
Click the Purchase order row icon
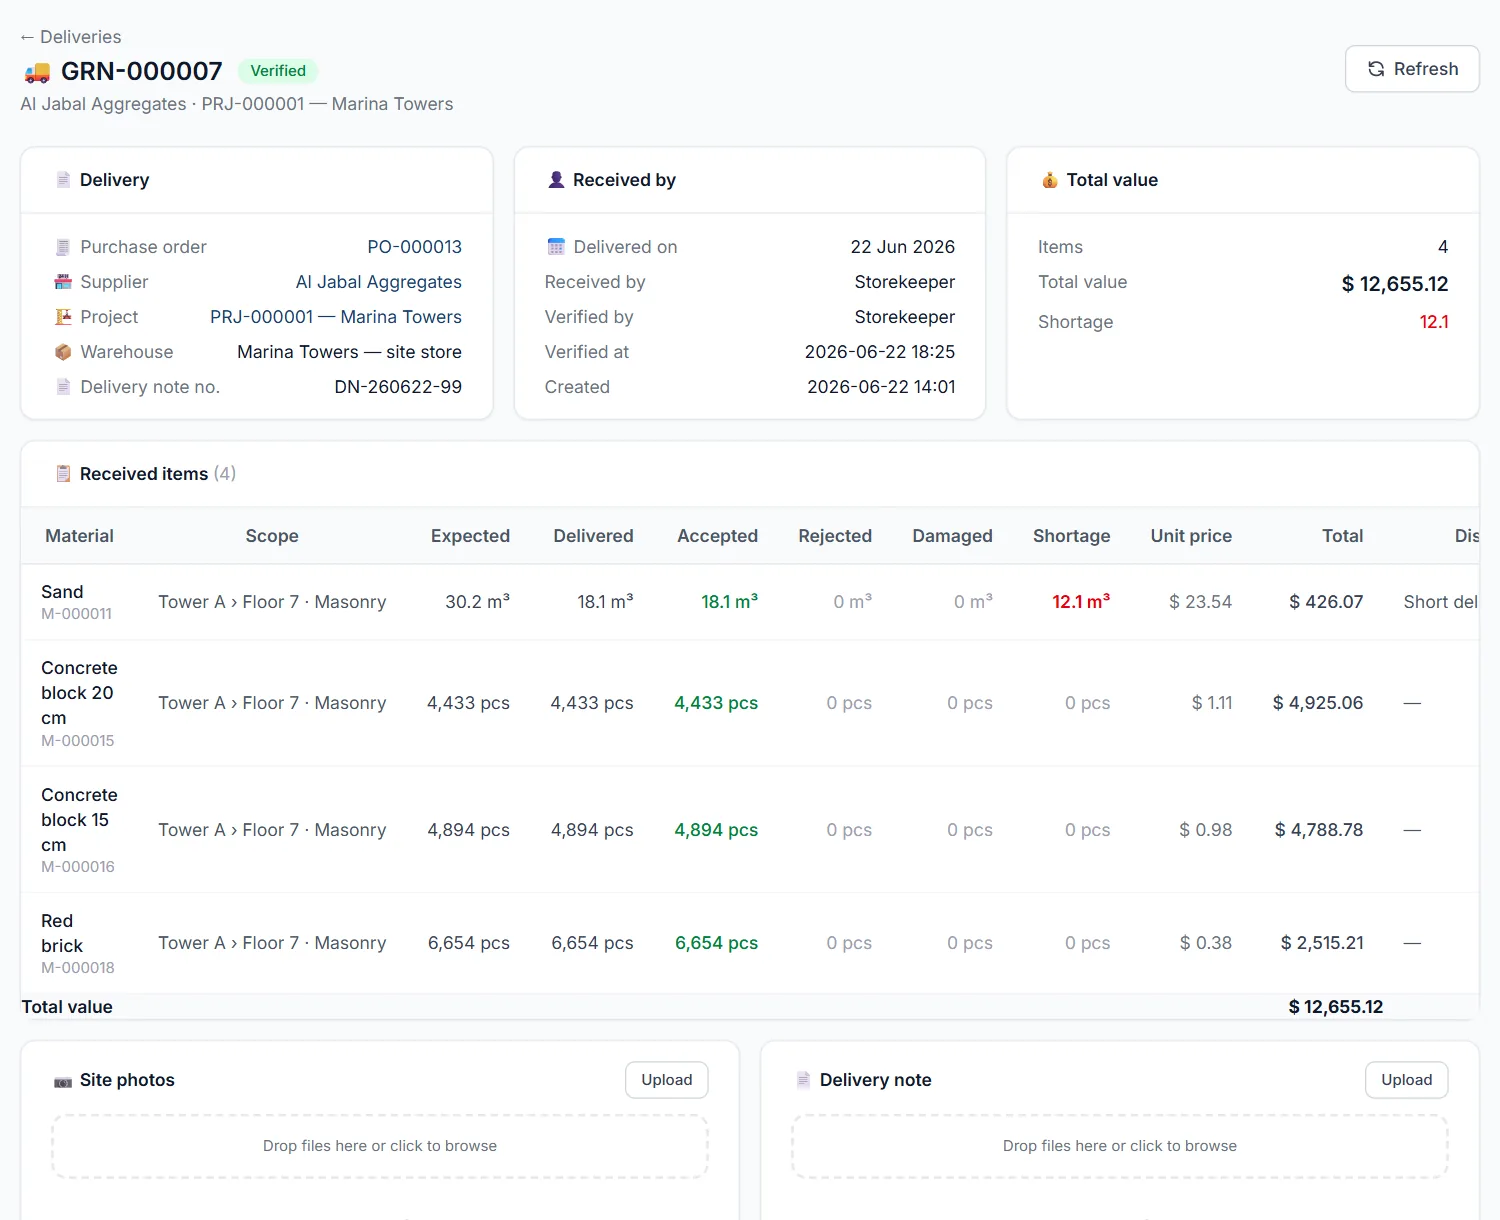point(63,247)
